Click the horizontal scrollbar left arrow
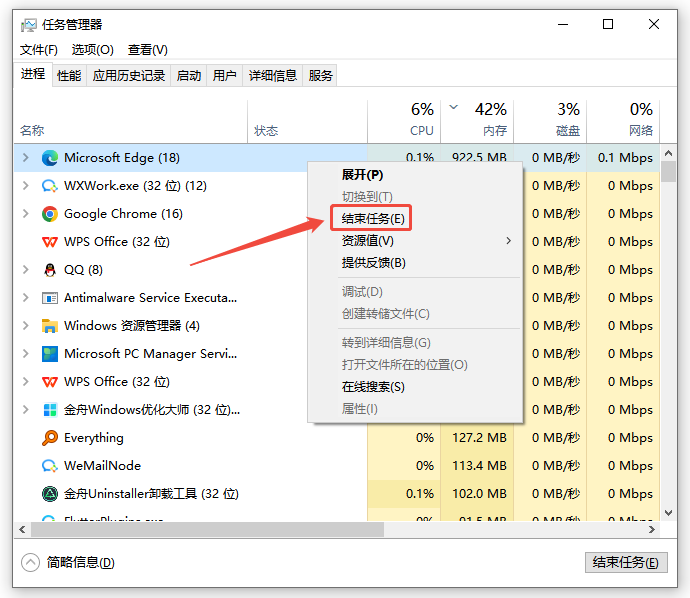Image resolution: width=690 pixels, height=598 pixels. pyautogui.click(x=22, y=530)
